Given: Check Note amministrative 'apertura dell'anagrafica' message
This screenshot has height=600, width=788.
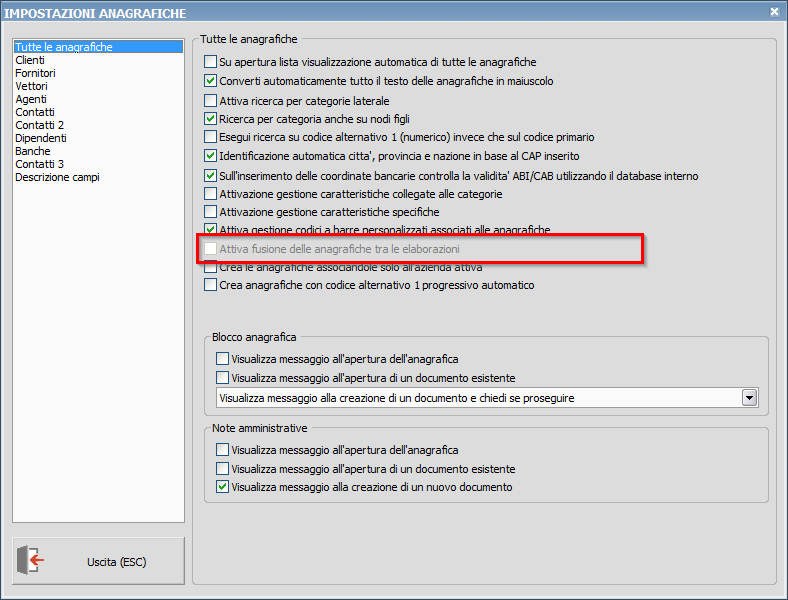Looking at the screenshot, I should (222, 450).
